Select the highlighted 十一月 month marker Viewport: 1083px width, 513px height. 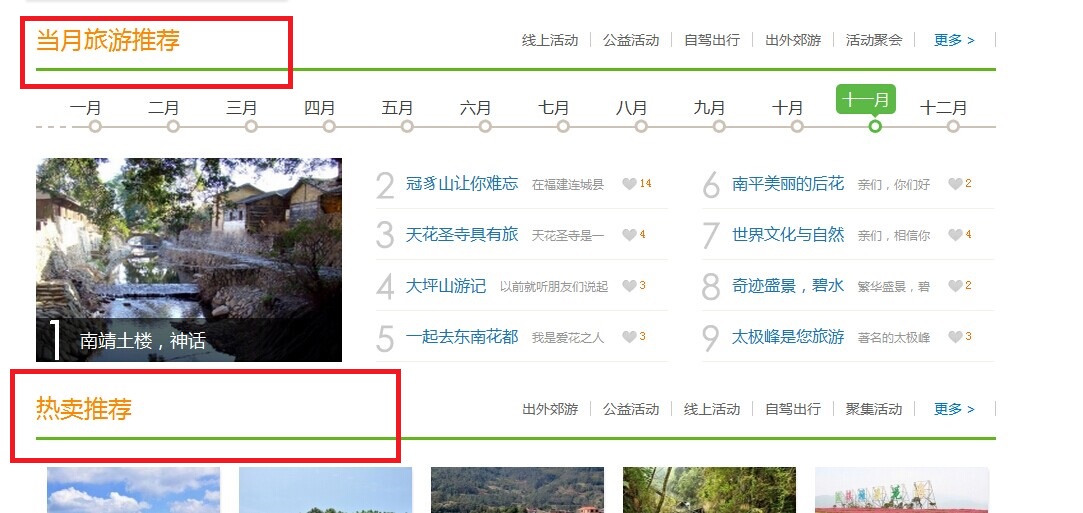point(865,99)
